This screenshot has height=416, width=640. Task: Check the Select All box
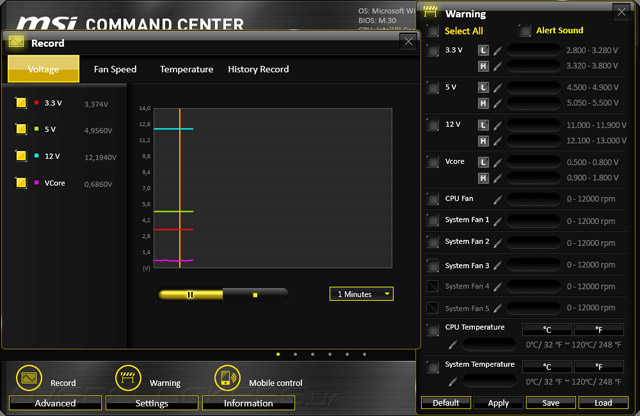pyautogui.click(x=433, y=31)
